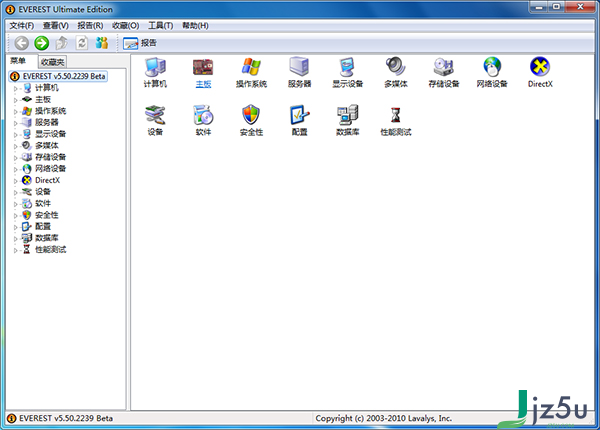Select 配置 in the left tree
This screenshot has width=600, height=430.
coord(43,226)
